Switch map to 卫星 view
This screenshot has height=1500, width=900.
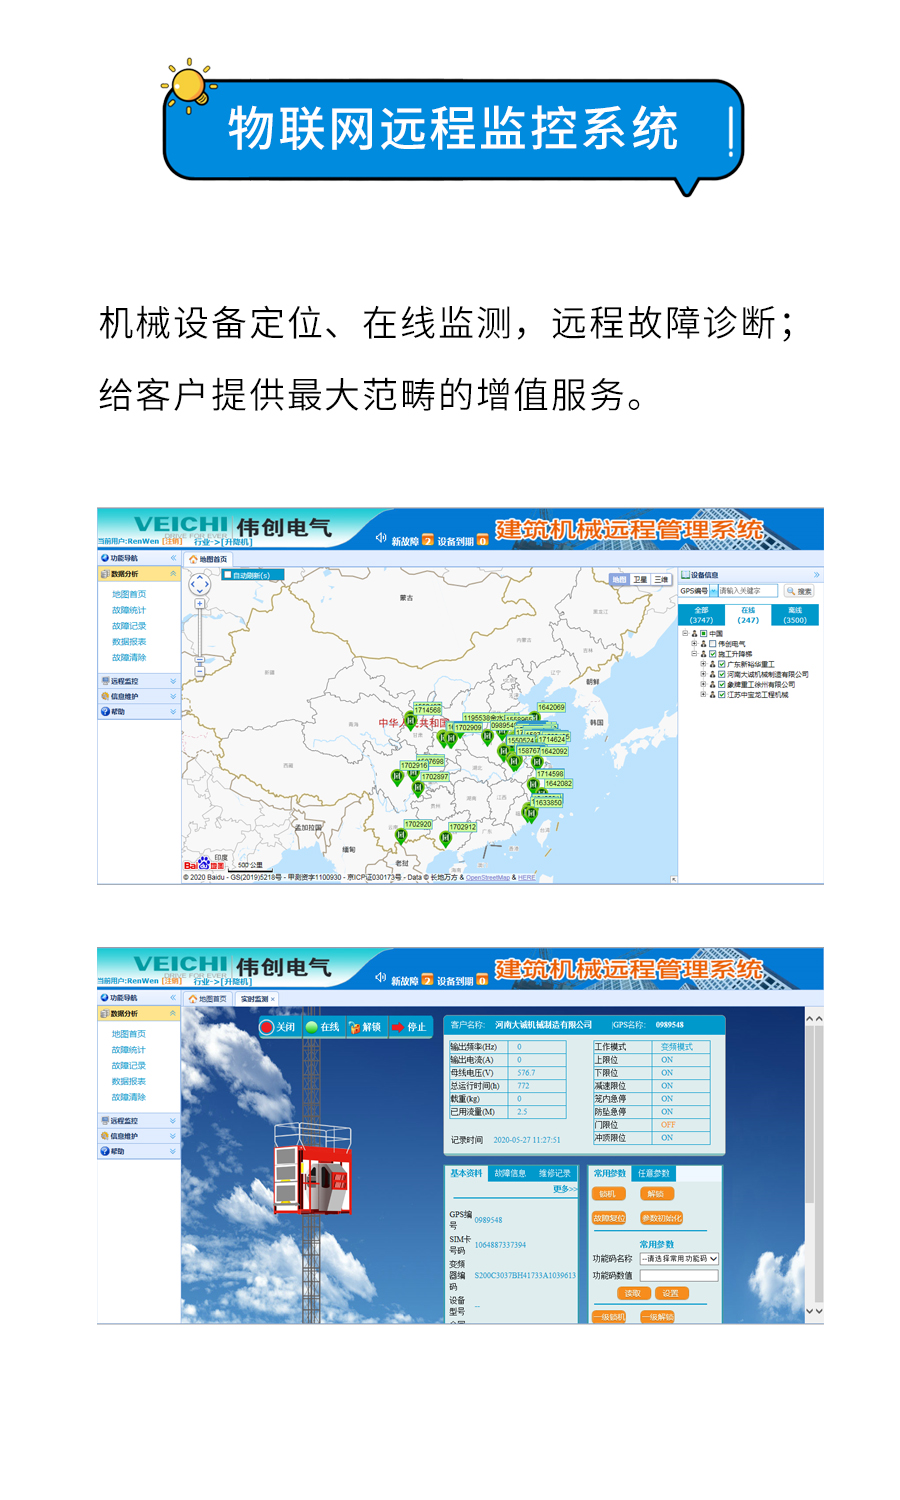click(x=640, y=580)
